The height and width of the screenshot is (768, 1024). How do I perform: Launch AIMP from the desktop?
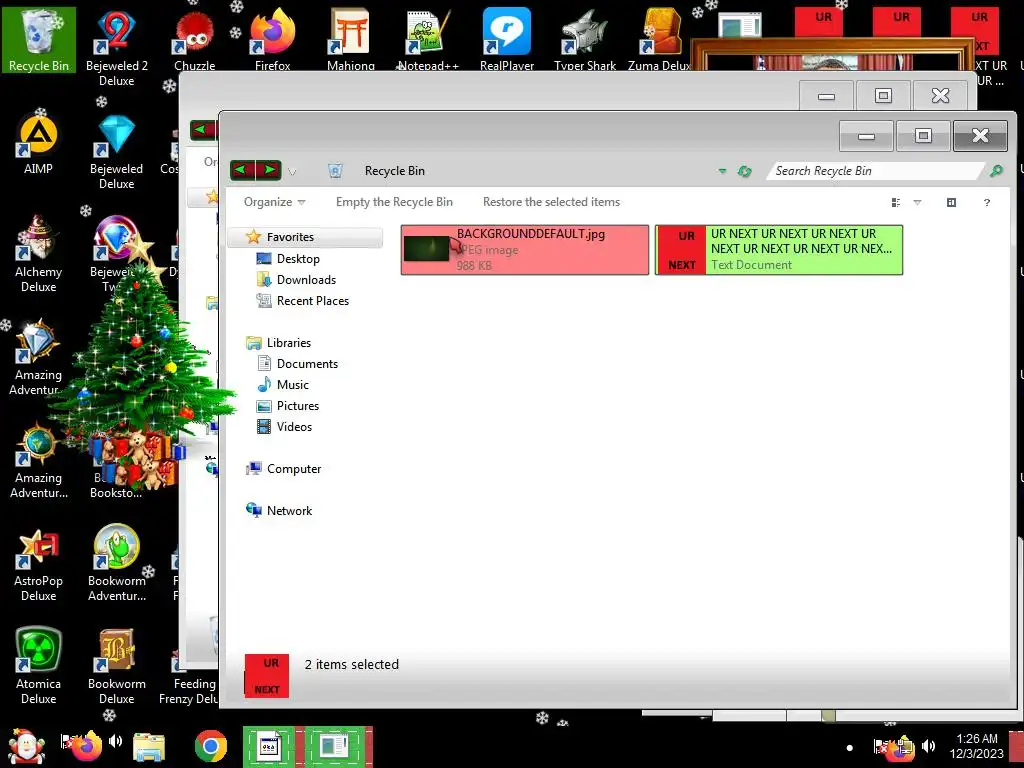[39, 144]
